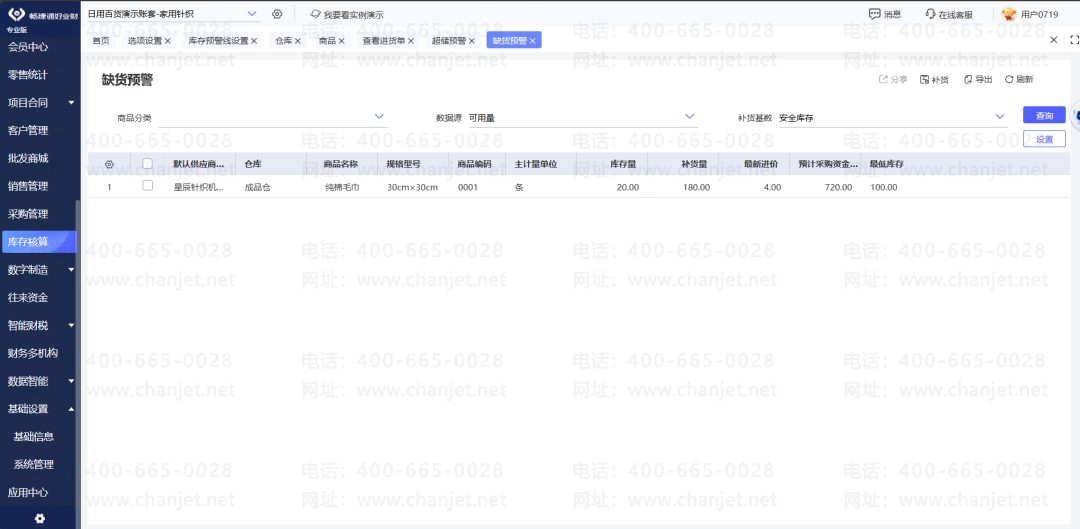This screenshot has width=1080, height=529.
Task: Open the gear icon at sidebar bottom
Action: coord(40,519)
